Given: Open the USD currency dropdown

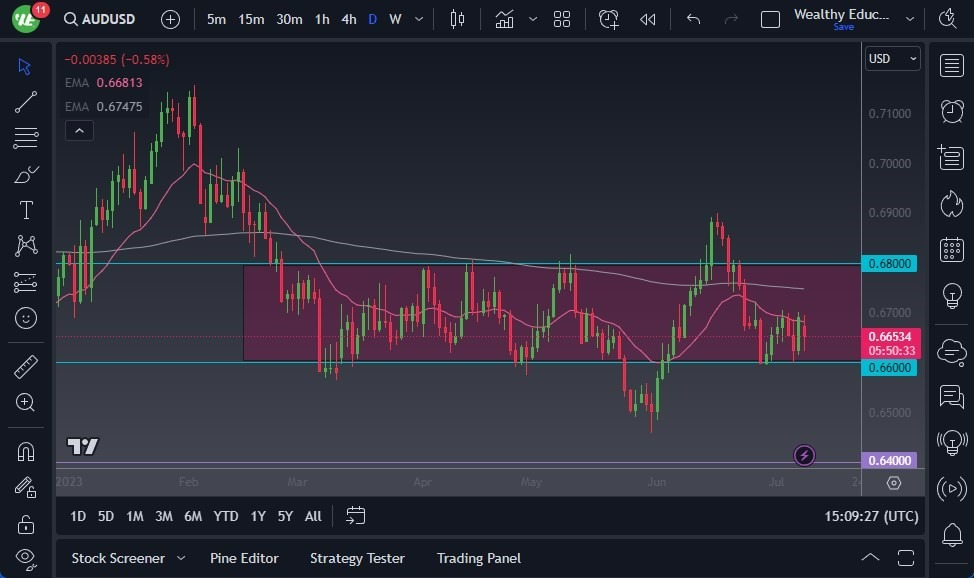Looking at the screenshot, I should [x=891, y=58].
